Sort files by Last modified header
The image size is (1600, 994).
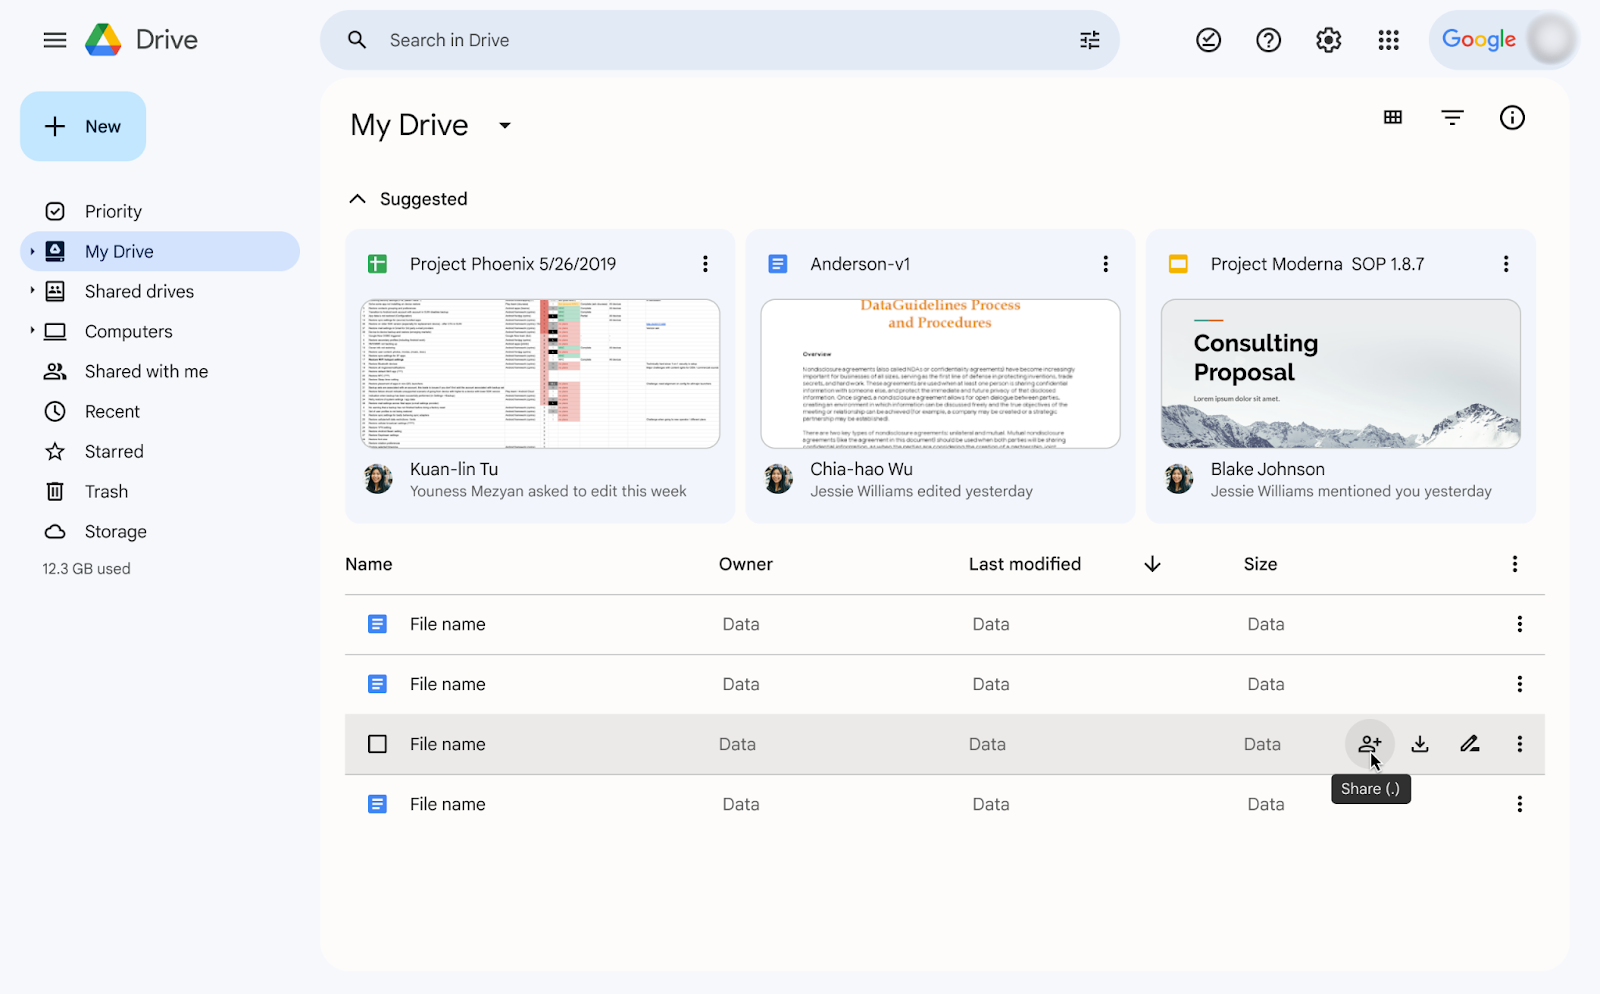point(1025,564)
